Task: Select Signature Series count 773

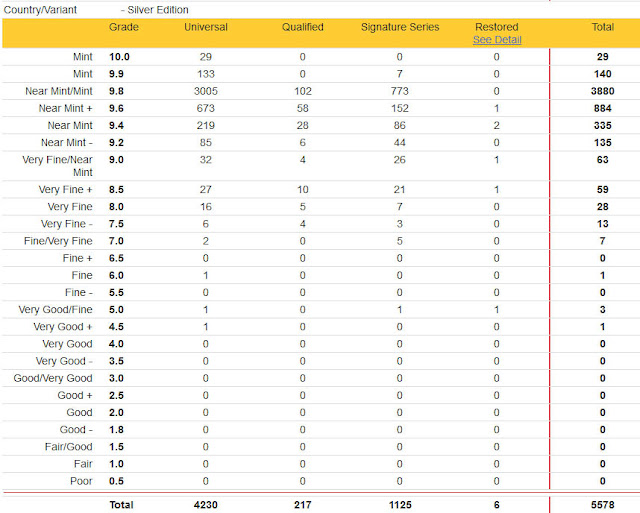Action: point(399,91)
